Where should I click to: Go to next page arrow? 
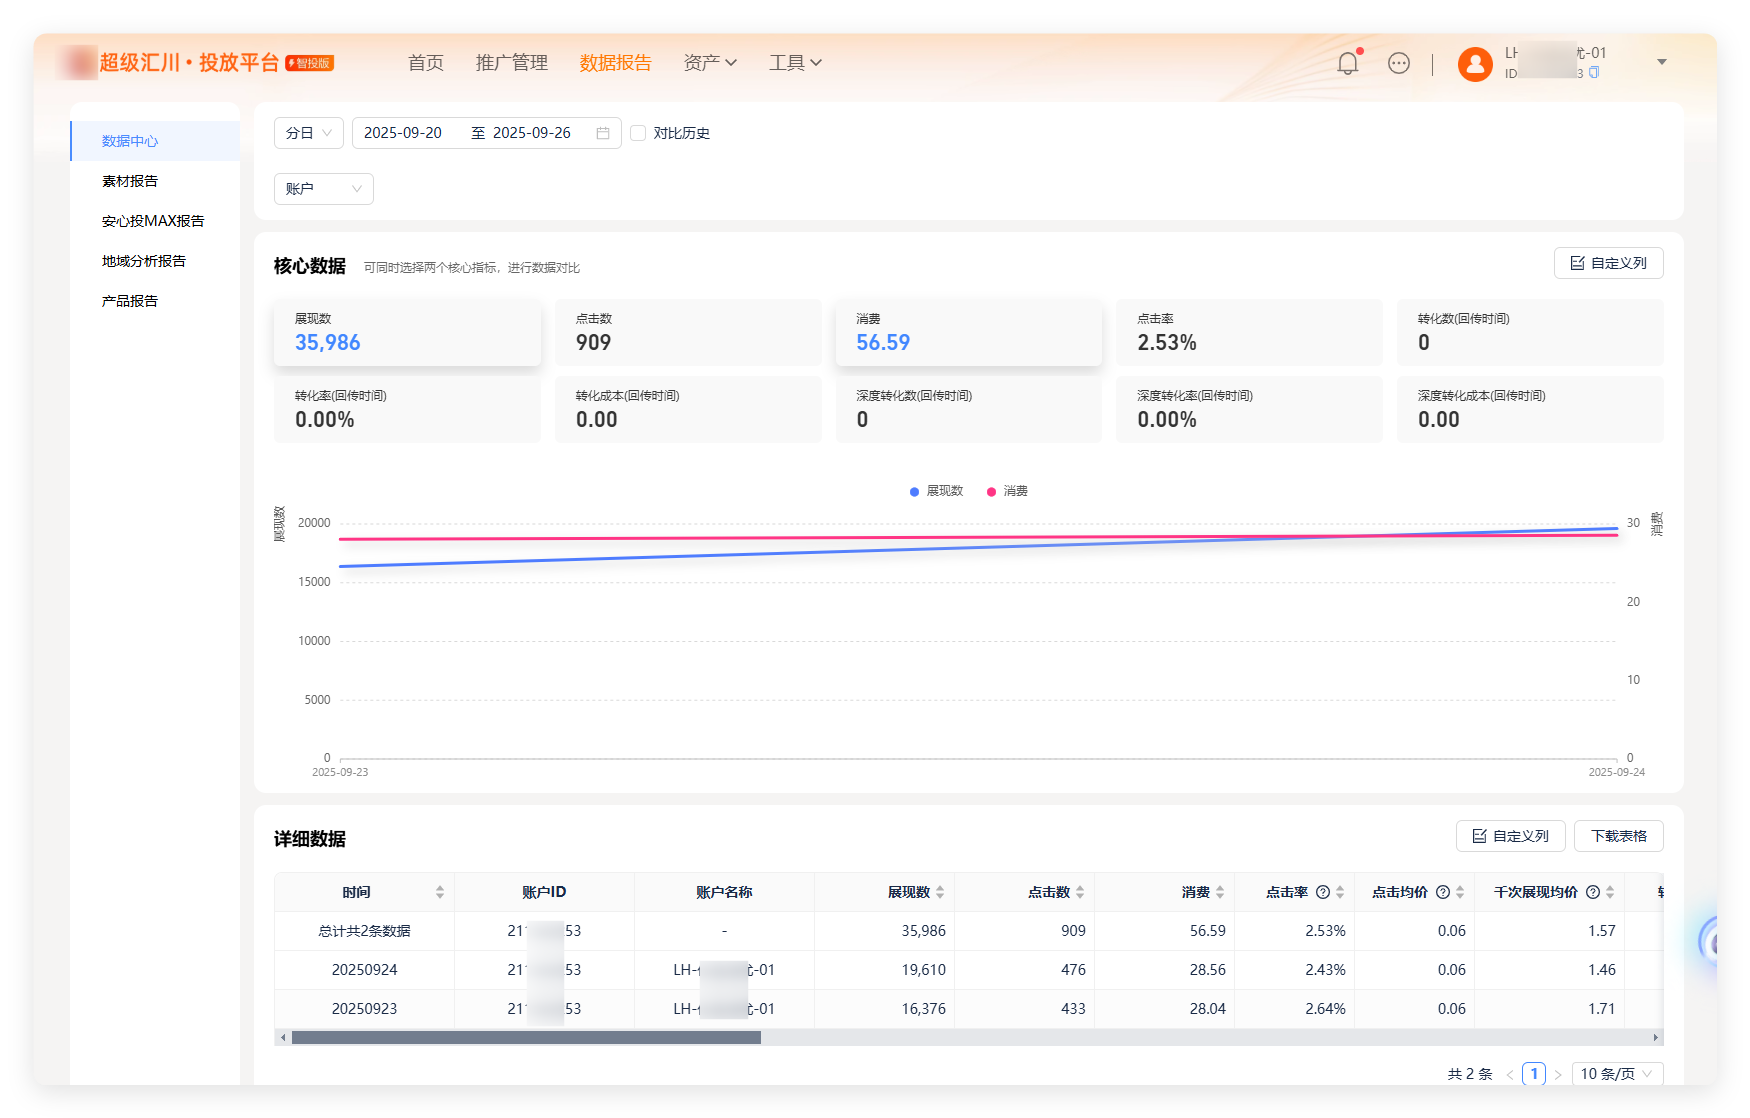pos(1558,1074)
